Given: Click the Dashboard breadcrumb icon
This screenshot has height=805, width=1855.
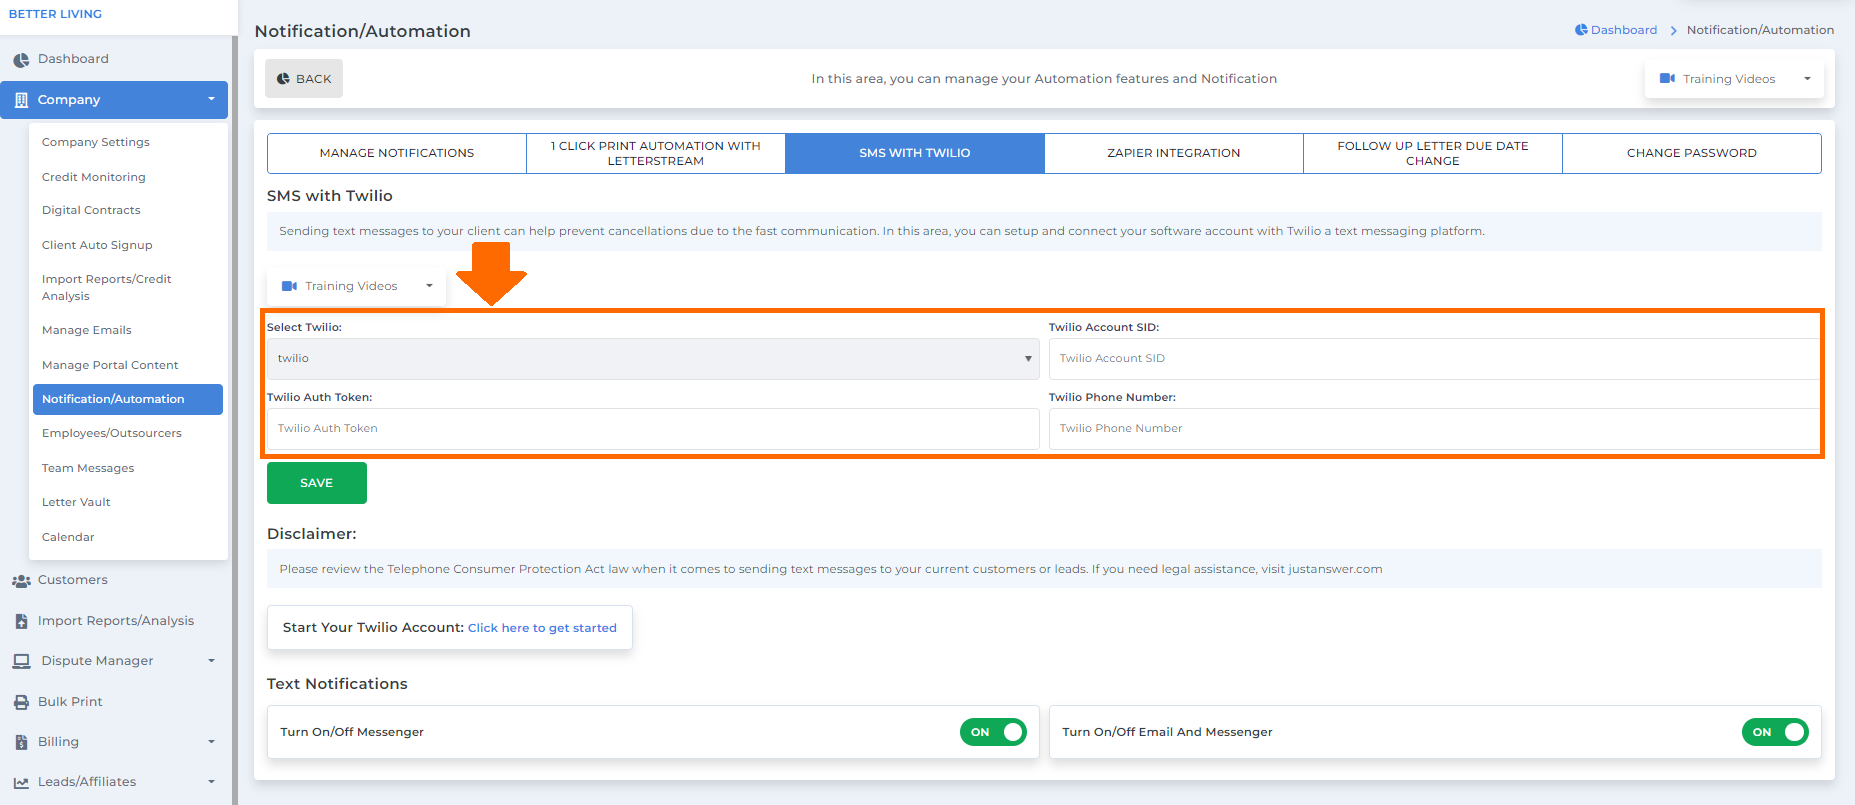Looking at the screenshot, I should [1581, 30].
